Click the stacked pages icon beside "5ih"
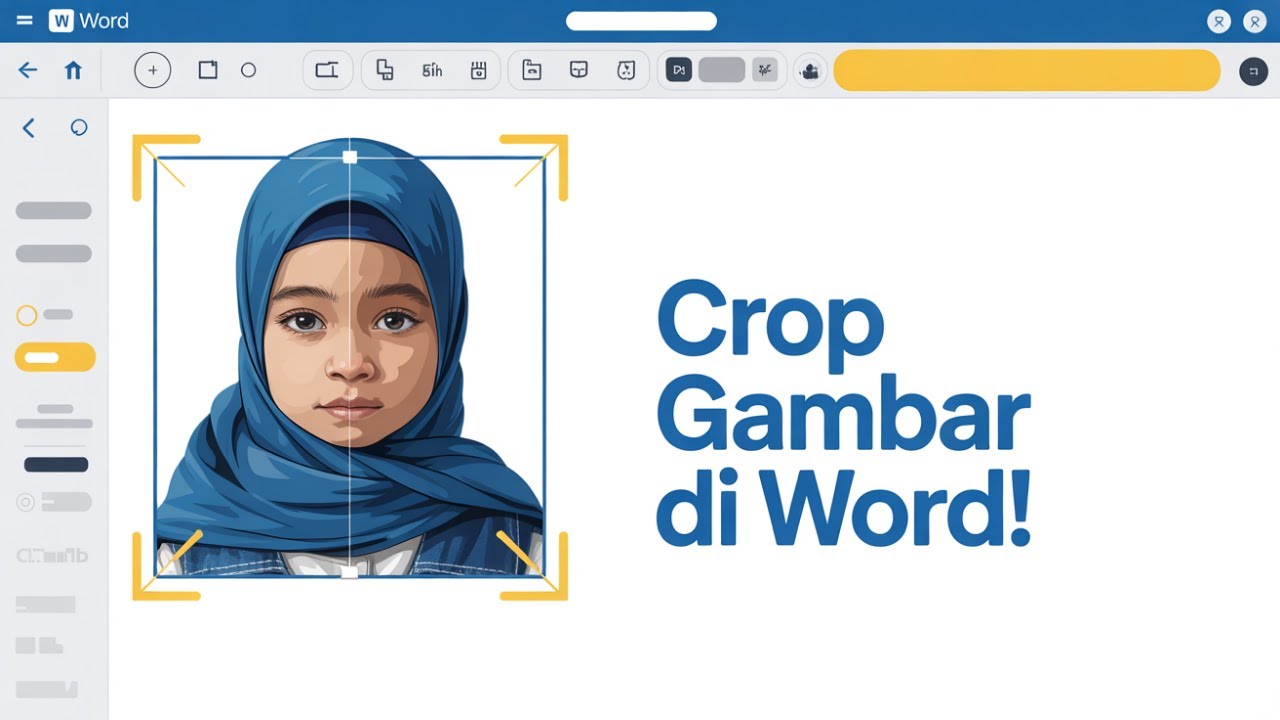The height and width of the screenshot is (720, 1280). [x=385, y=70]
